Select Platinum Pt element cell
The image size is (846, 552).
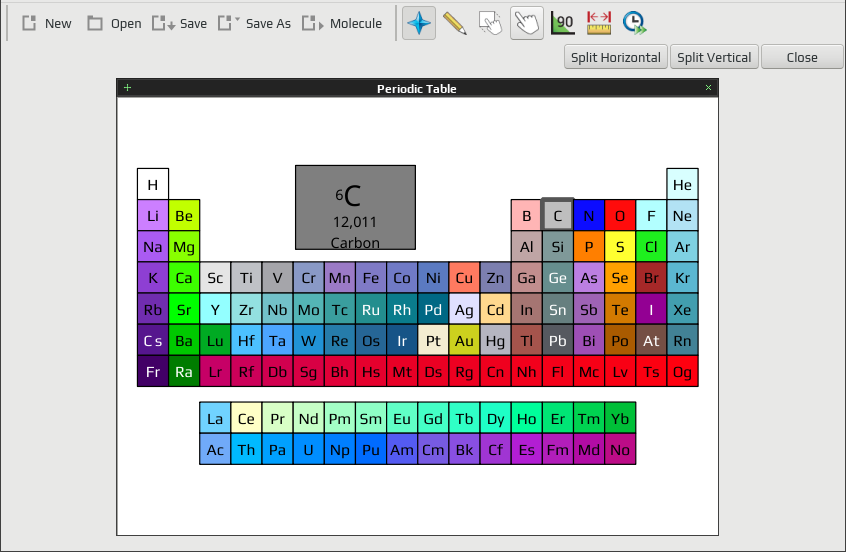point(433,340)
